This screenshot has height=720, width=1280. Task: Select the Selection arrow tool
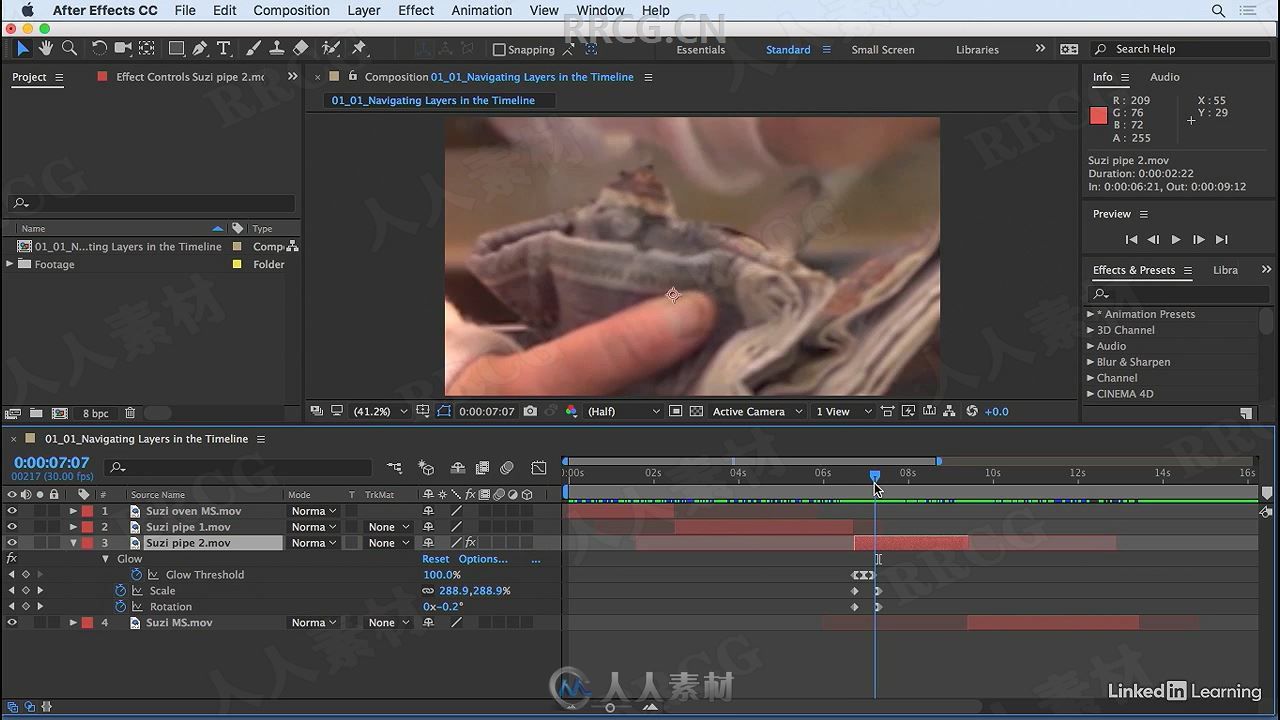[x=23, y=48]
